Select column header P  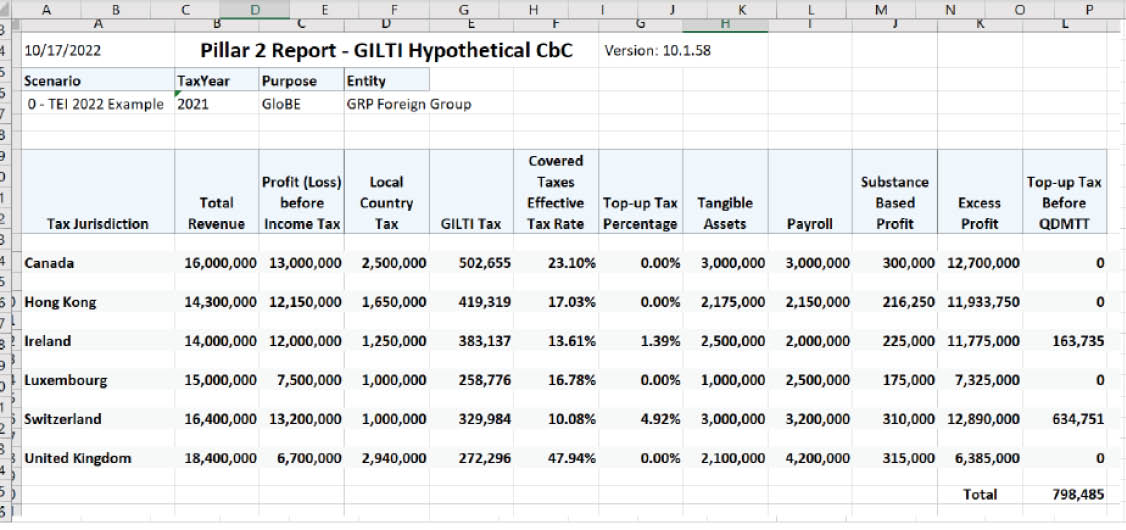coord(1089,9)
